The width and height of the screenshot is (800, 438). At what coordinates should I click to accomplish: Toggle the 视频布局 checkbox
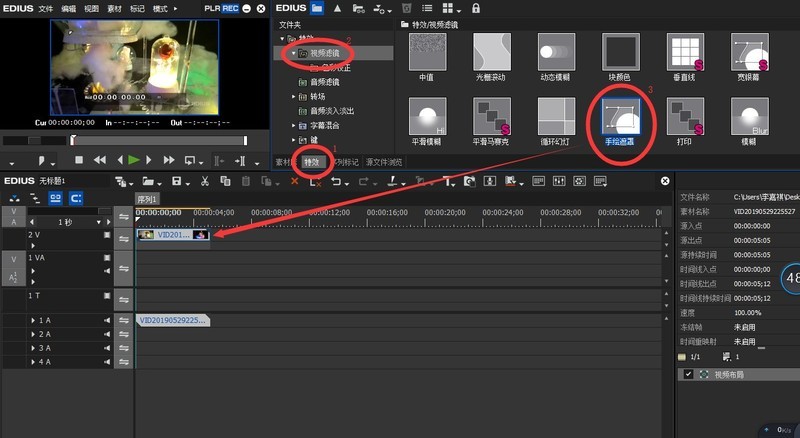[687, 375]
